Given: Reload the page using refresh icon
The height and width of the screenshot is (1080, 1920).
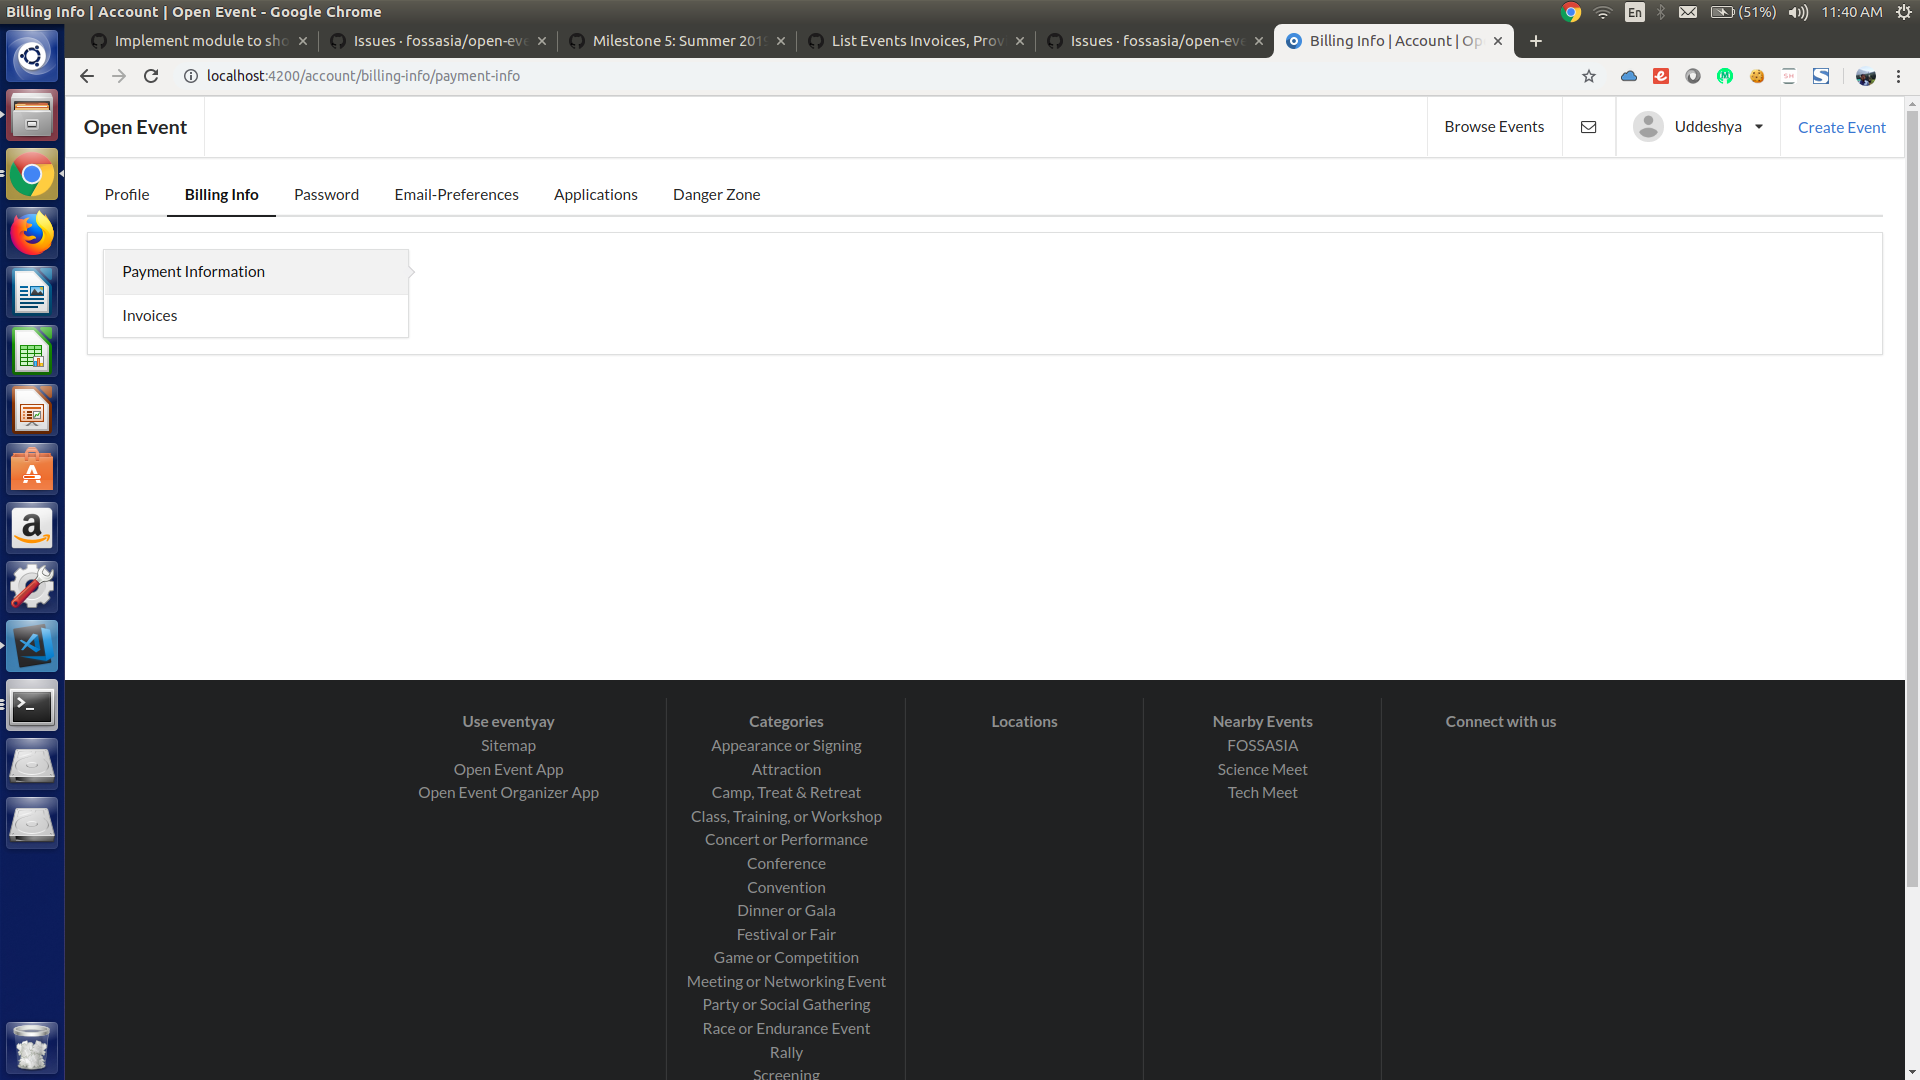Looking at the screenshot, I should [x=151, y=76].
